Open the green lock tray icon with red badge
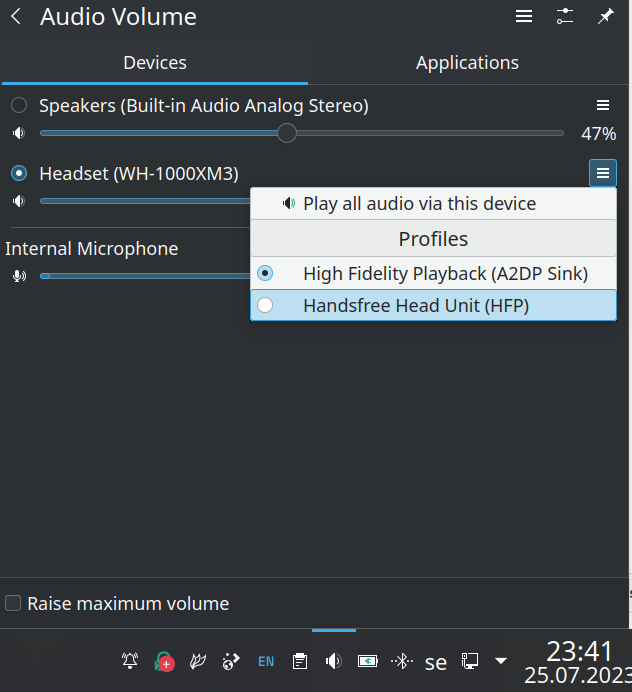Viewport: 632px width, 692px height. click(x=164, y=661)
